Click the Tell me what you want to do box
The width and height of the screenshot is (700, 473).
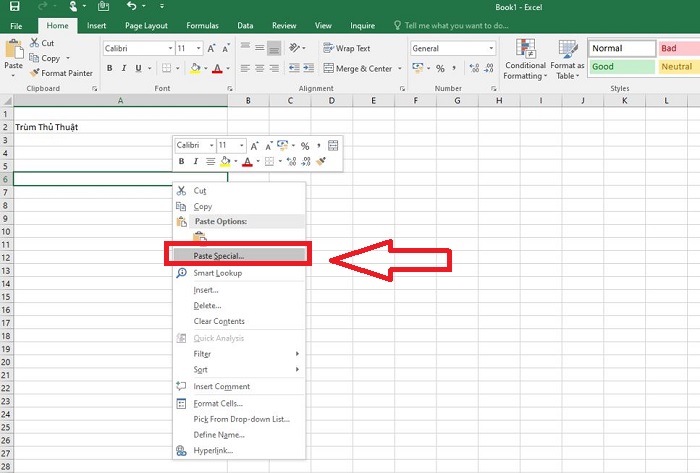tap(451, 26)
